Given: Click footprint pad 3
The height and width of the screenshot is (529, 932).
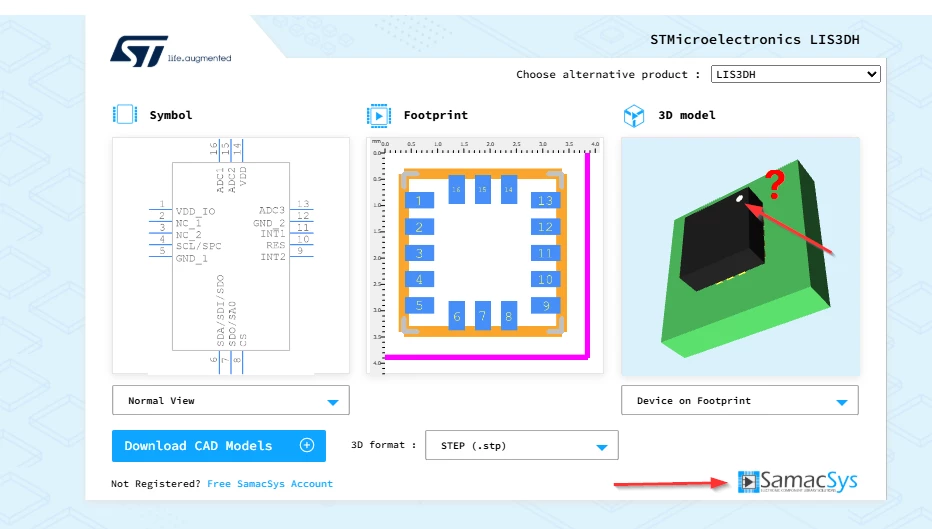Looking at the screenshot, I should [419, 253].
